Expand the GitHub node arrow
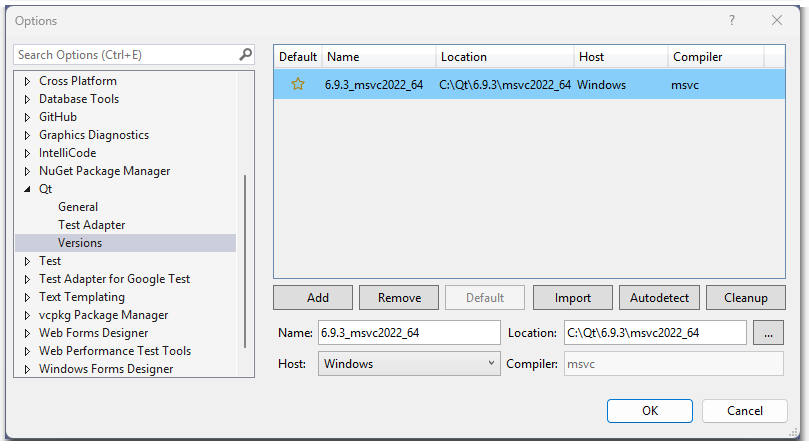The height and width of the screenshot is (448, 809). 27,118
